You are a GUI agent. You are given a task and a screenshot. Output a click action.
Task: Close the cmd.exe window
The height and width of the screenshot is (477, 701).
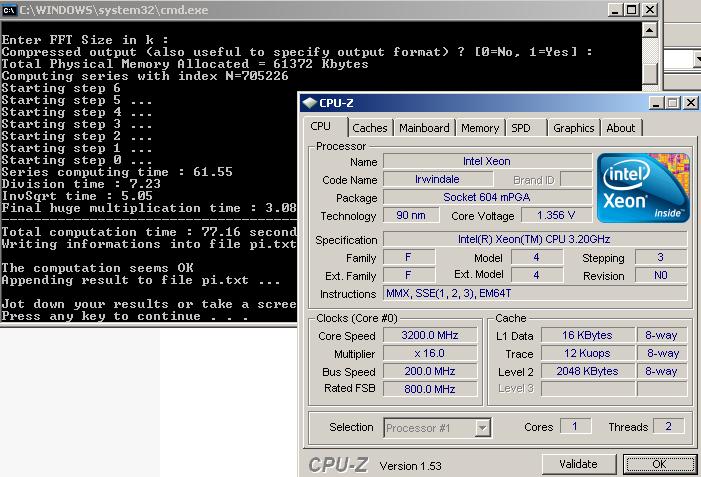tap(650, 10)
